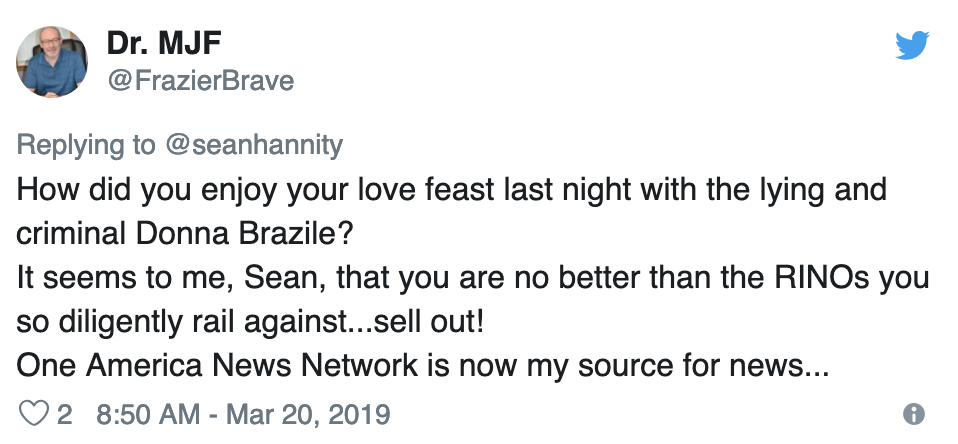Image resolution: width=958 pixels, height=444 pixels.
Task: Click the Dr. MJF profile avatar
Action: pyautogui.click(x=52, y=62)
